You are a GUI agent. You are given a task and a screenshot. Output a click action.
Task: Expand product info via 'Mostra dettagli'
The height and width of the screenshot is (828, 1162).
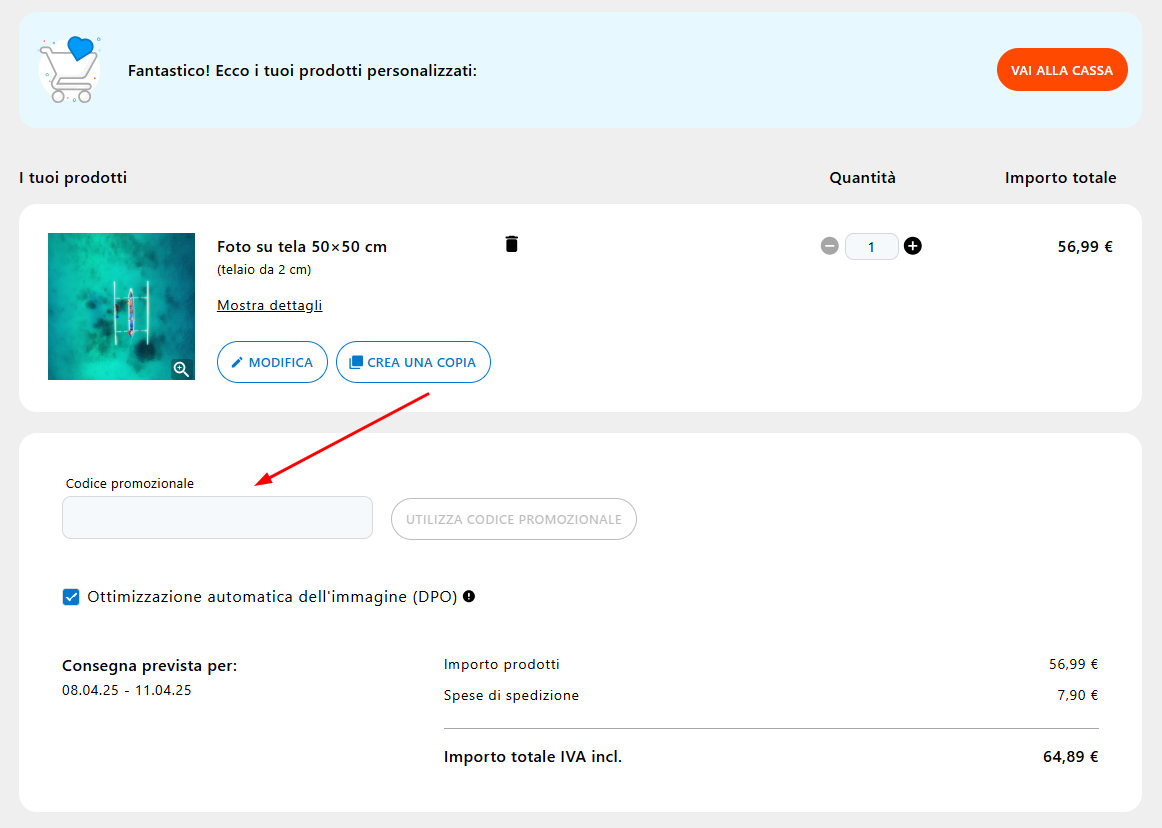(269, 305)
